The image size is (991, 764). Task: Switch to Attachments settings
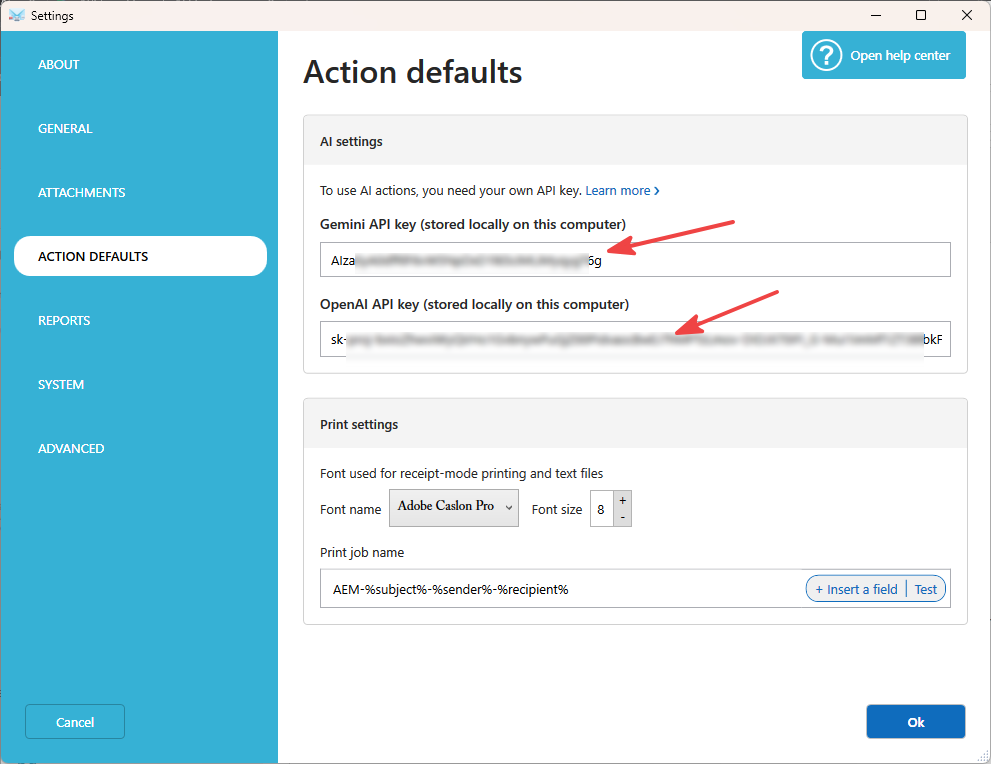[82, 192]
